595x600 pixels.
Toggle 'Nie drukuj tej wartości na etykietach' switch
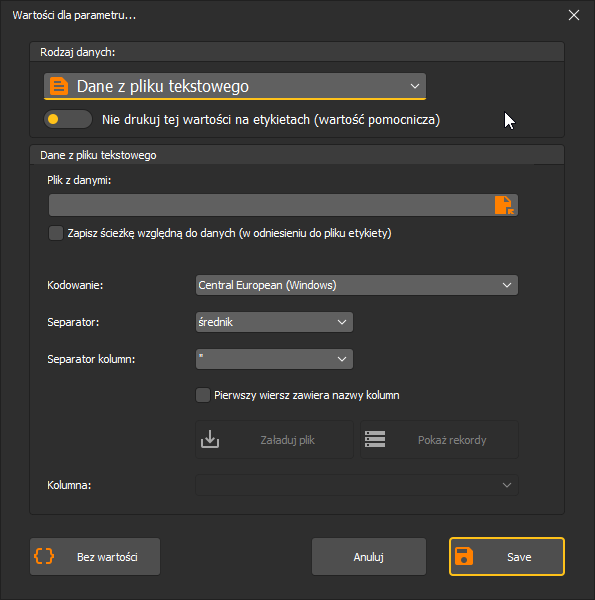coord(68,119)
